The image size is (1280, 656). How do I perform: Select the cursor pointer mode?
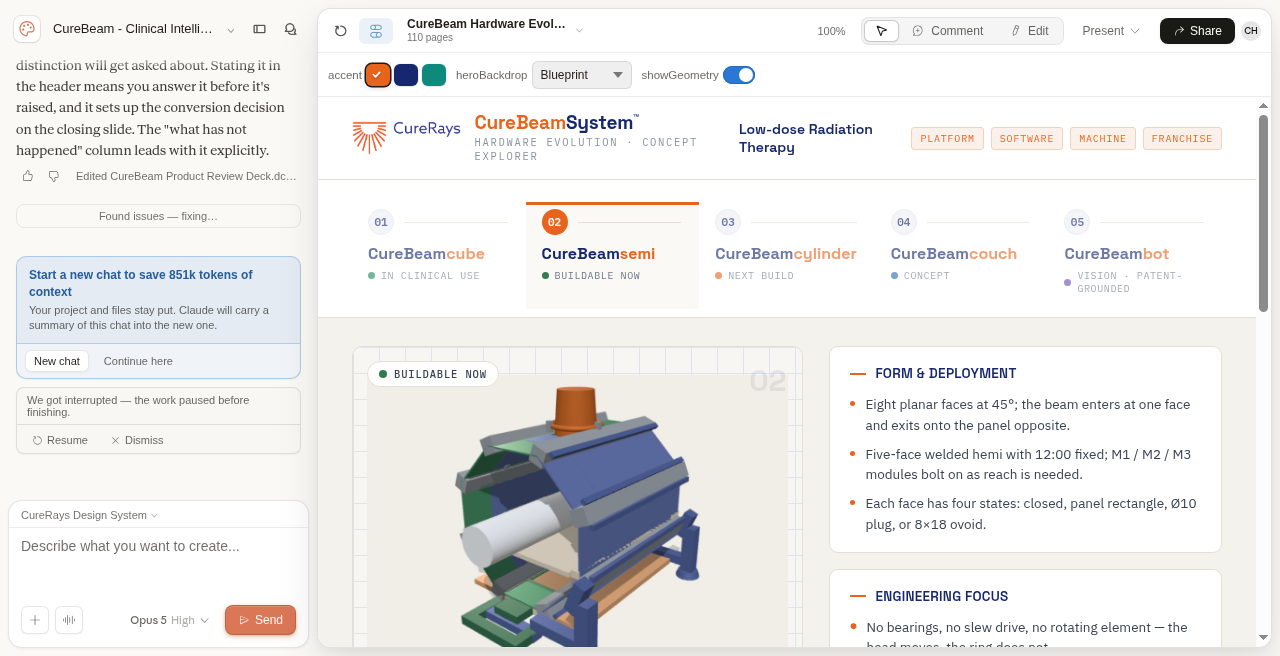[881, 31]
